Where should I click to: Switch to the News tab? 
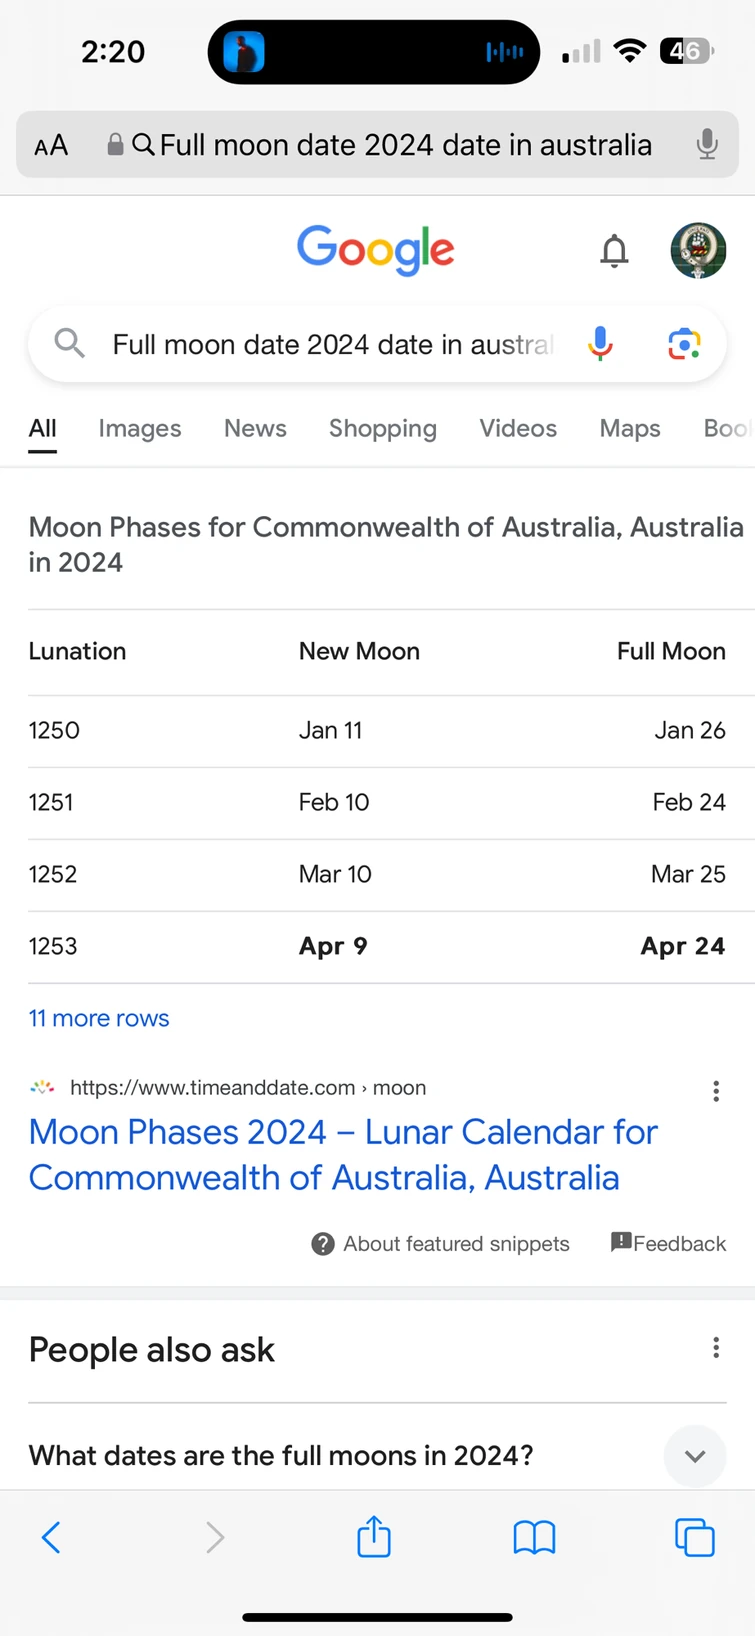(255, 428)
